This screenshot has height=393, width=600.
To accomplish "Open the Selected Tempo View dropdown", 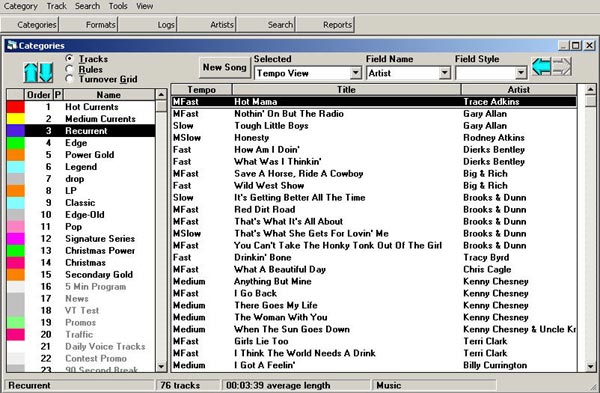I will point(356,73).
